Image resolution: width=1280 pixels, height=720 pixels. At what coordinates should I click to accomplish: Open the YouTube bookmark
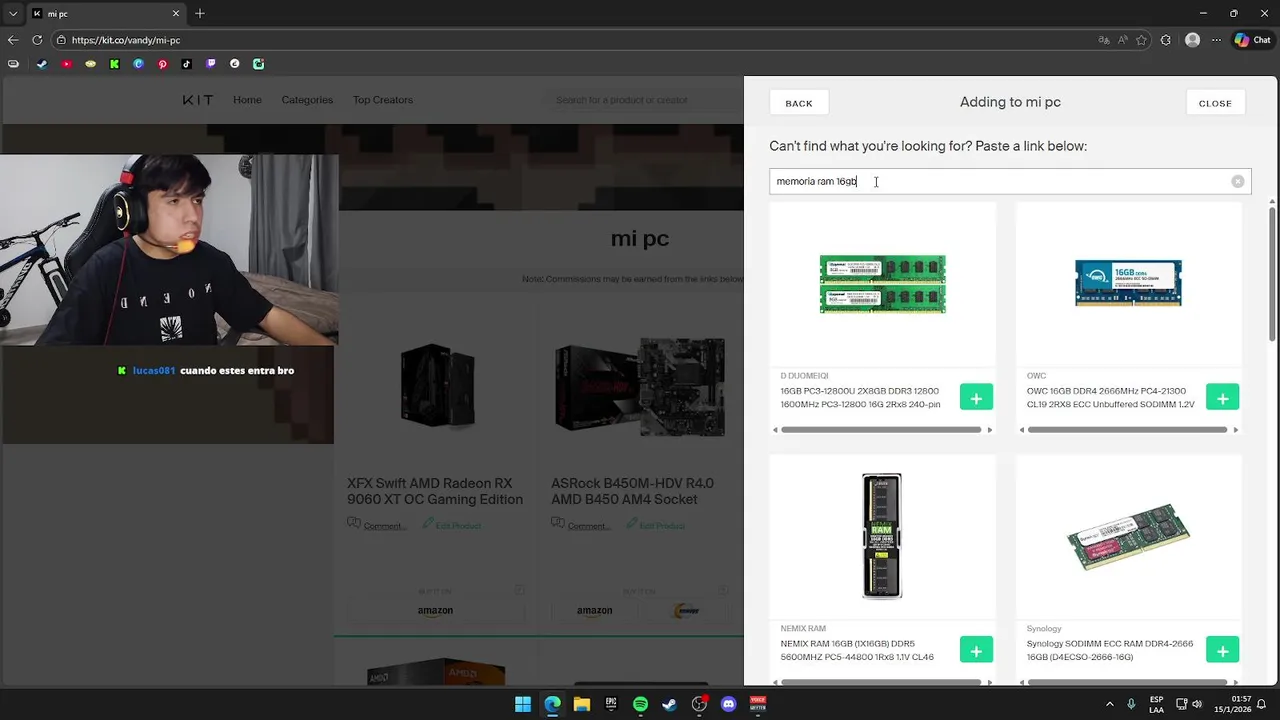pyautogui.click(x=66, y=64)
